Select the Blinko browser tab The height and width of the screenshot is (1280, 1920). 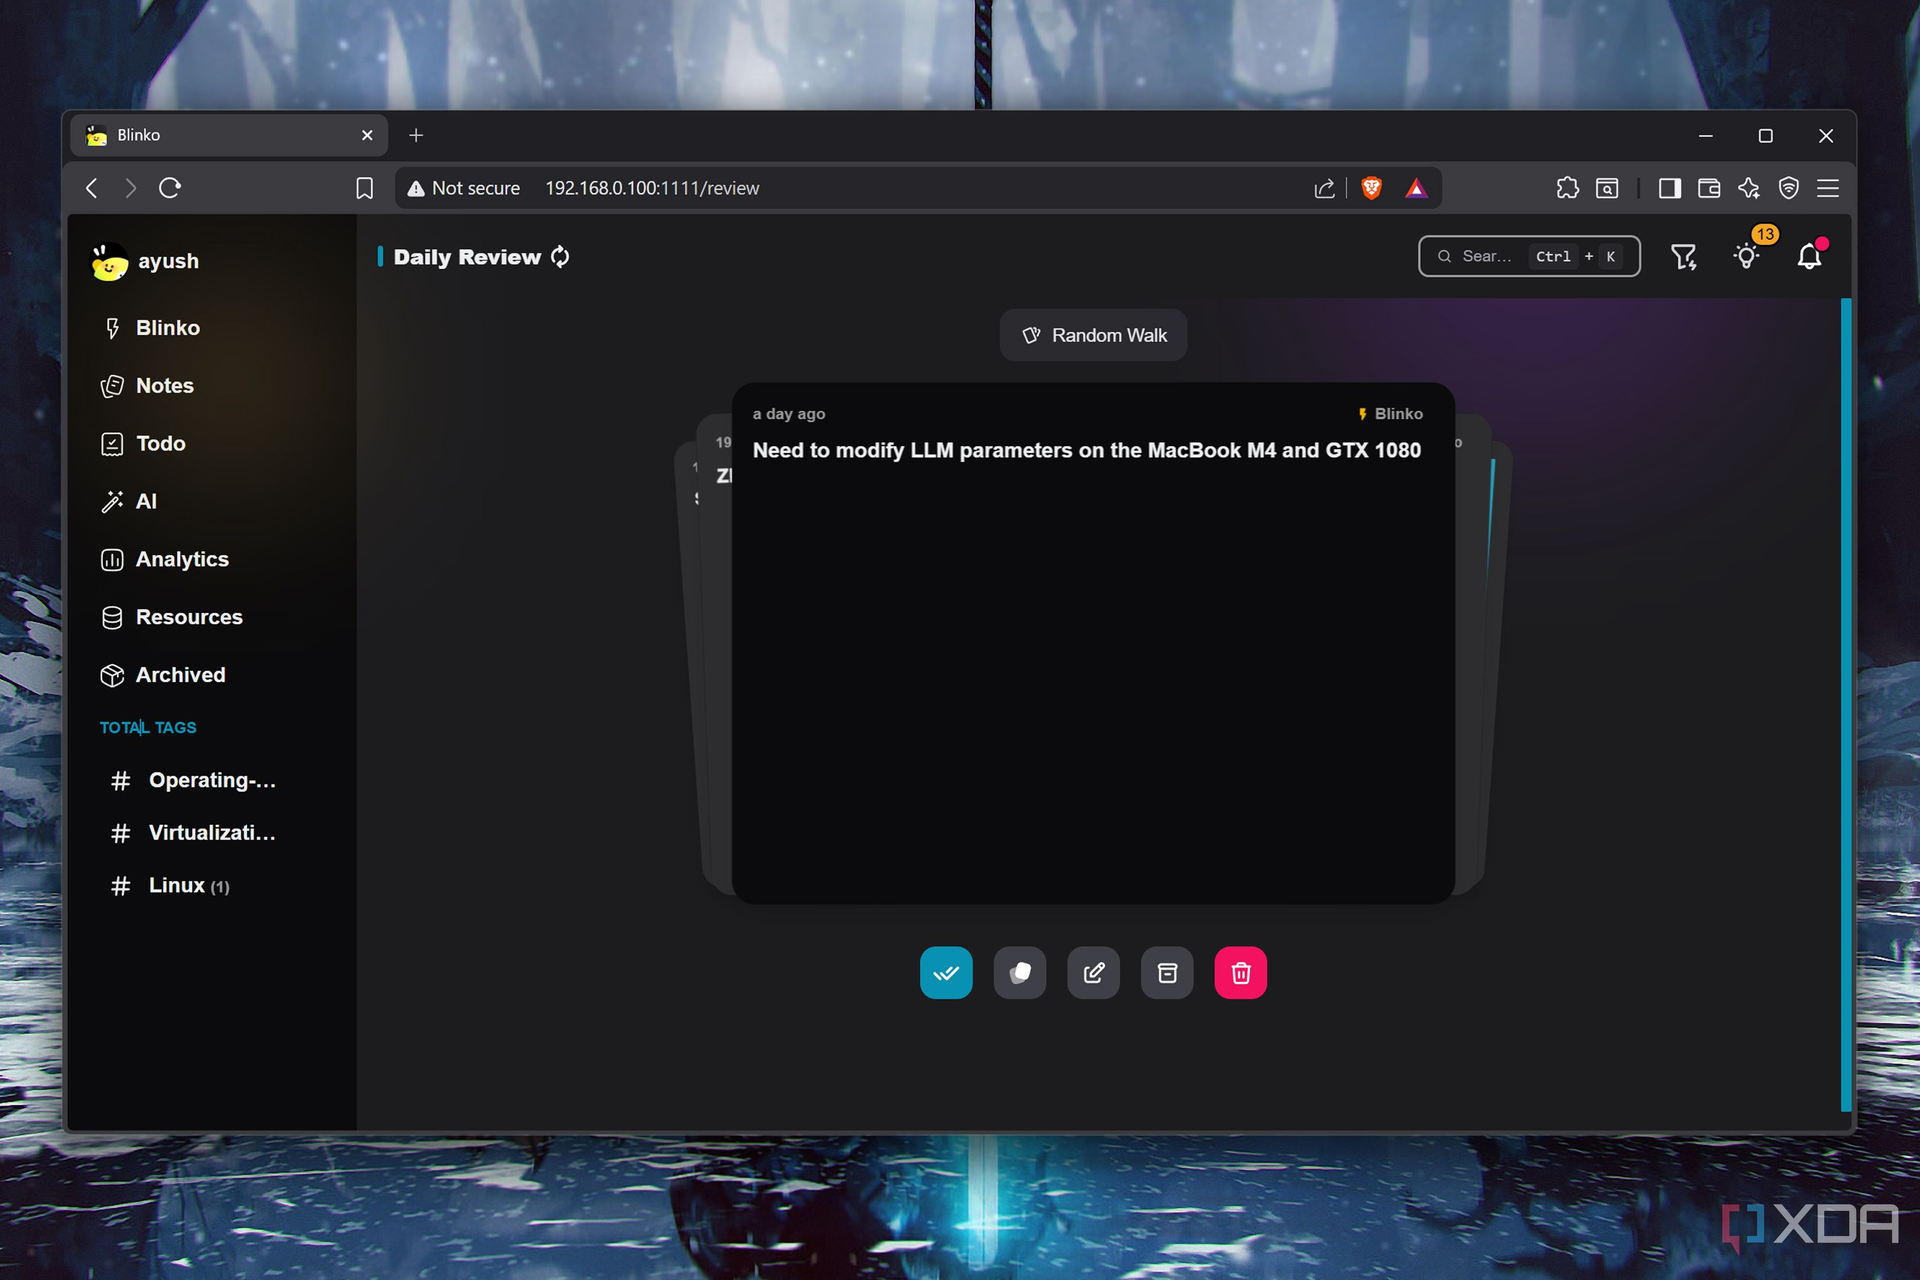(x=229, y=135)
